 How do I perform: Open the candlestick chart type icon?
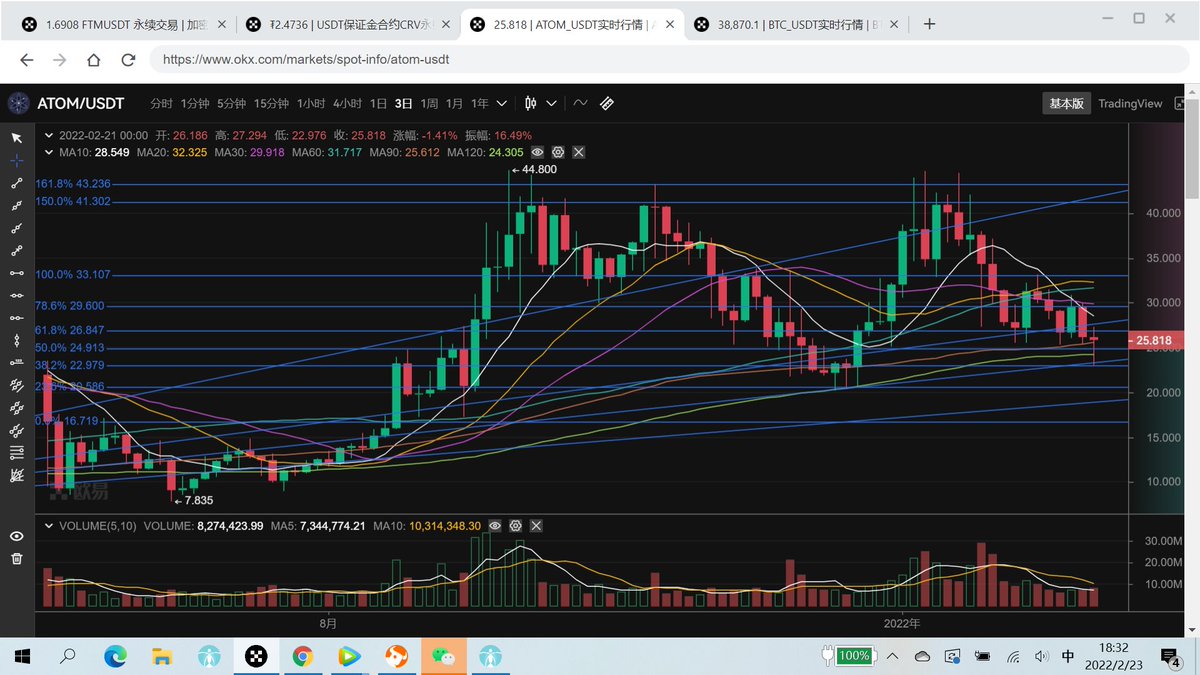(531, 103)
